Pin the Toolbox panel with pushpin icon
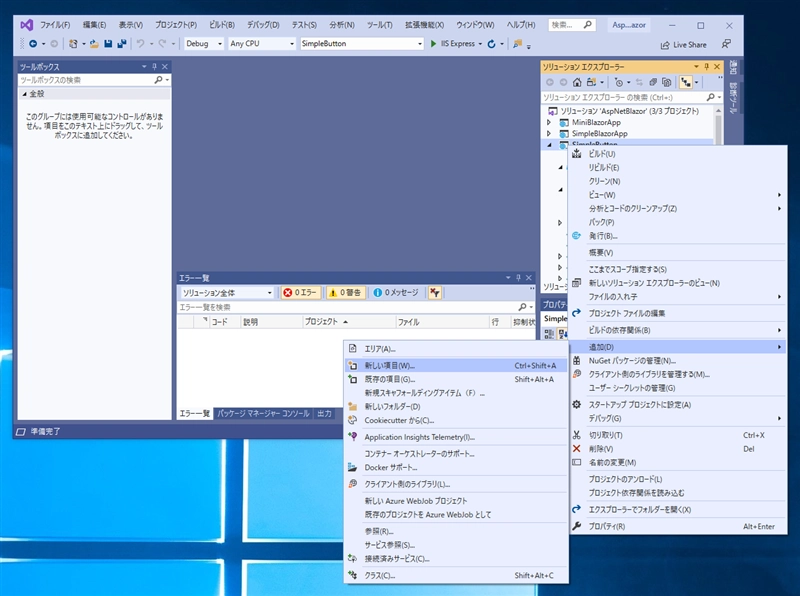The height and width of the screenshot is (596, 800). tap(155, 67)
